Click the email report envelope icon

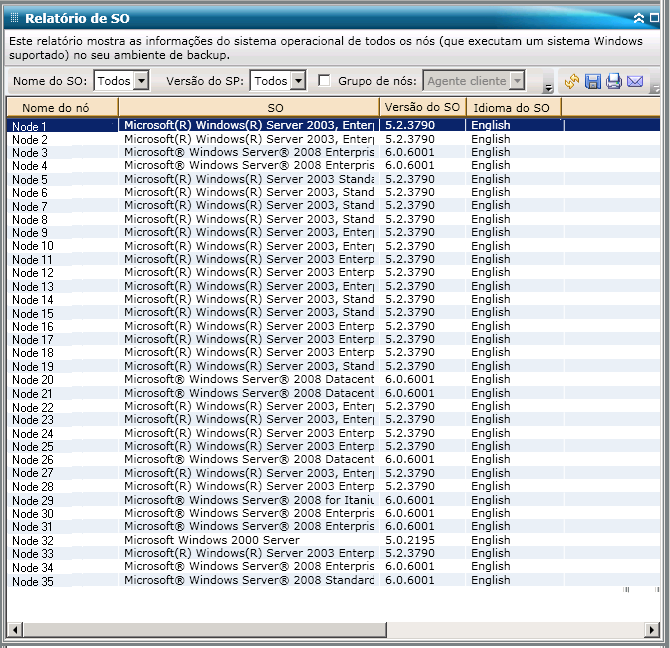635,81
